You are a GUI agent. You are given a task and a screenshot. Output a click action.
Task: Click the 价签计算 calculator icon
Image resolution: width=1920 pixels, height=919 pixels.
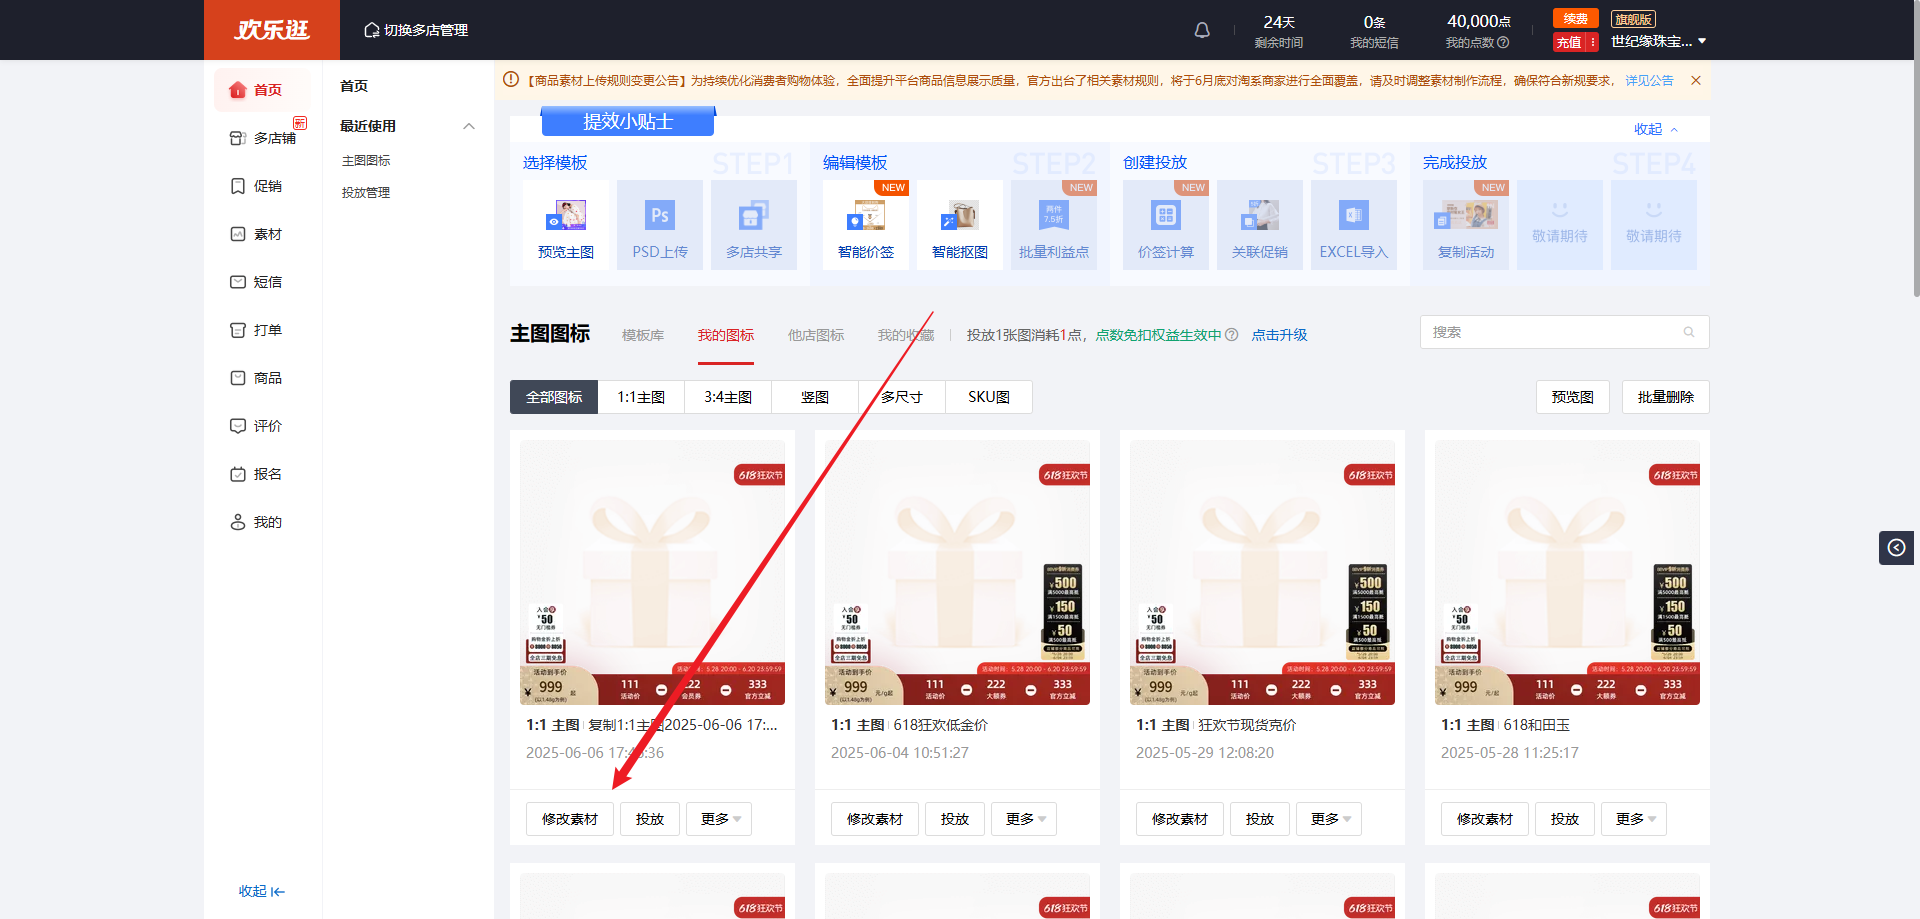pos(1165,216)
